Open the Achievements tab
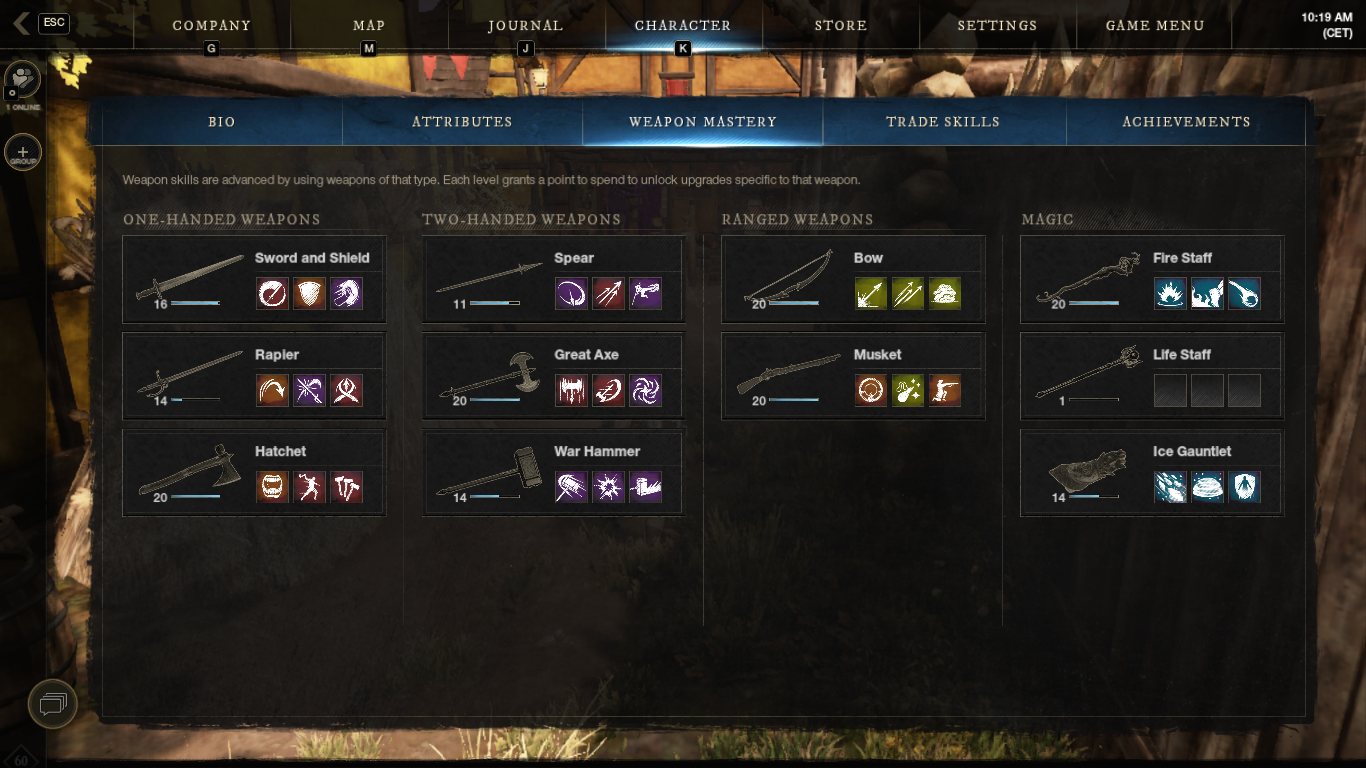 1186,122
